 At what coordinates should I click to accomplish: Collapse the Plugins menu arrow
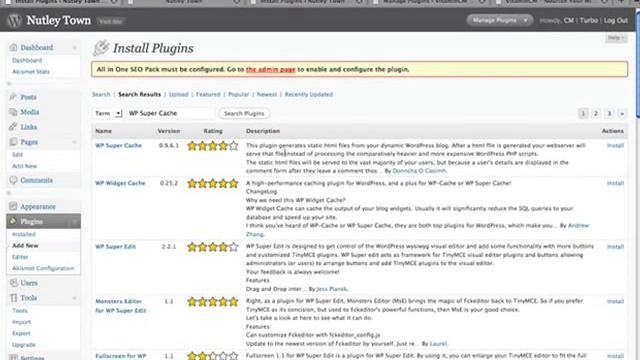click(75, 221)
